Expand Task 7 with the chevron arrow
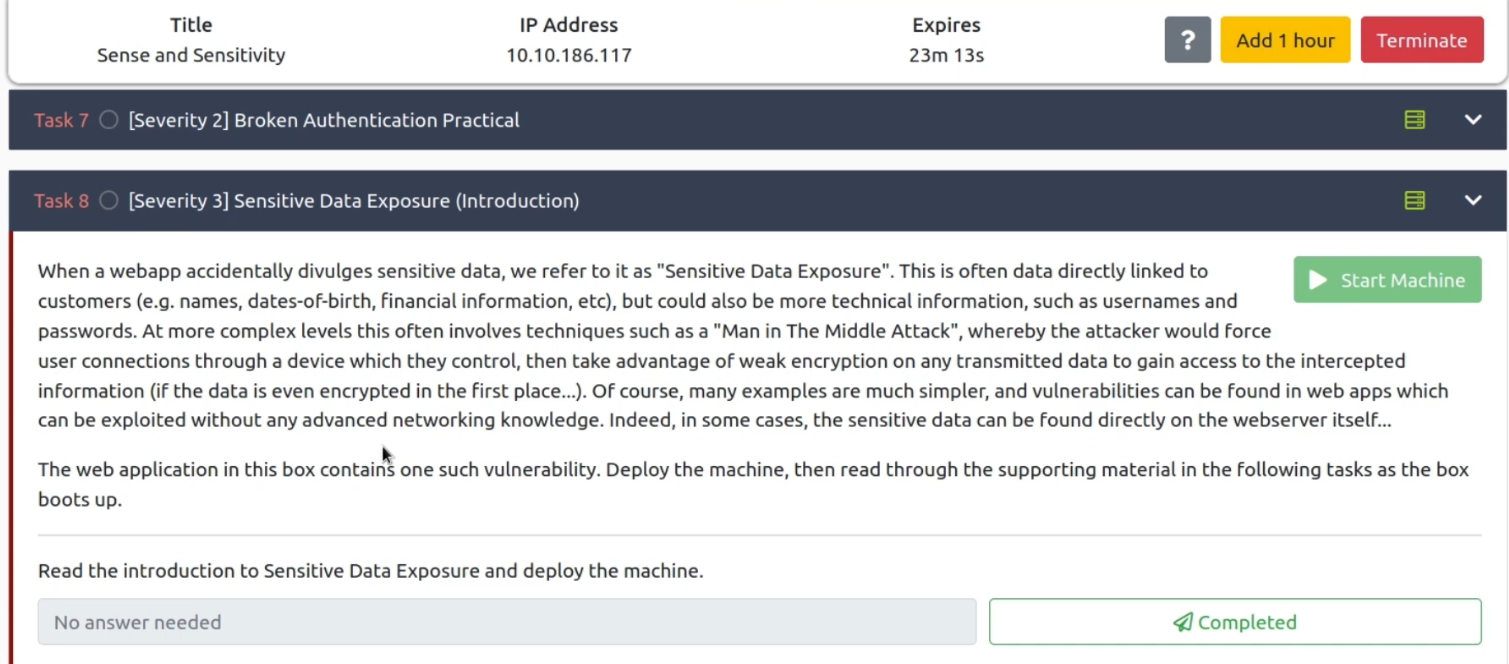 coord(1472,120)
